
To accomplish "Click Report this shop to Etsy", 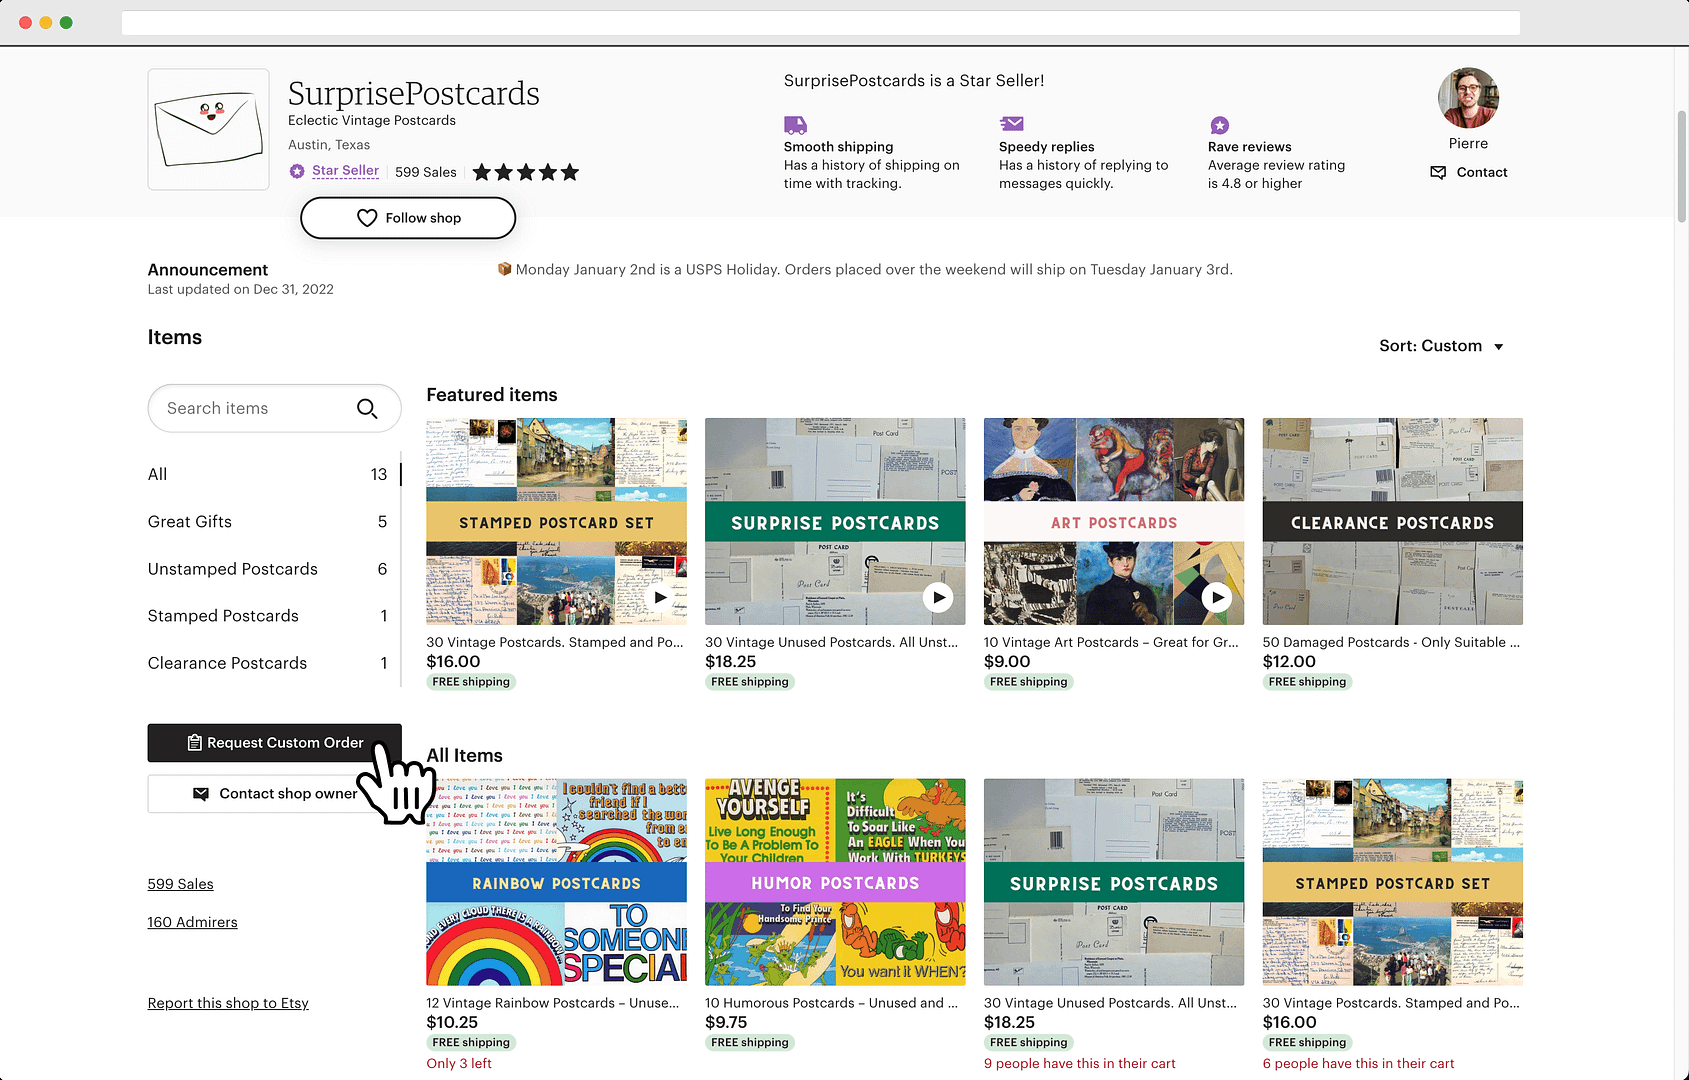I will (x=228, y=1003).
